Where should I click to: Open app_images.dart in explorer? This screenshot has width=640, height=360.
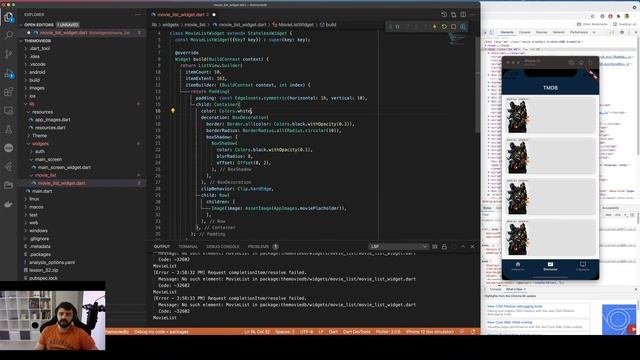(53, 120)
